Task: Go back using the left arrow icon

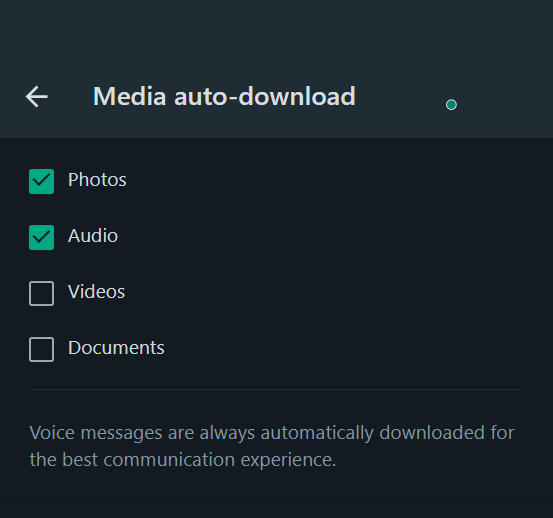Action: pyautogui.click(x=37, y=96)
